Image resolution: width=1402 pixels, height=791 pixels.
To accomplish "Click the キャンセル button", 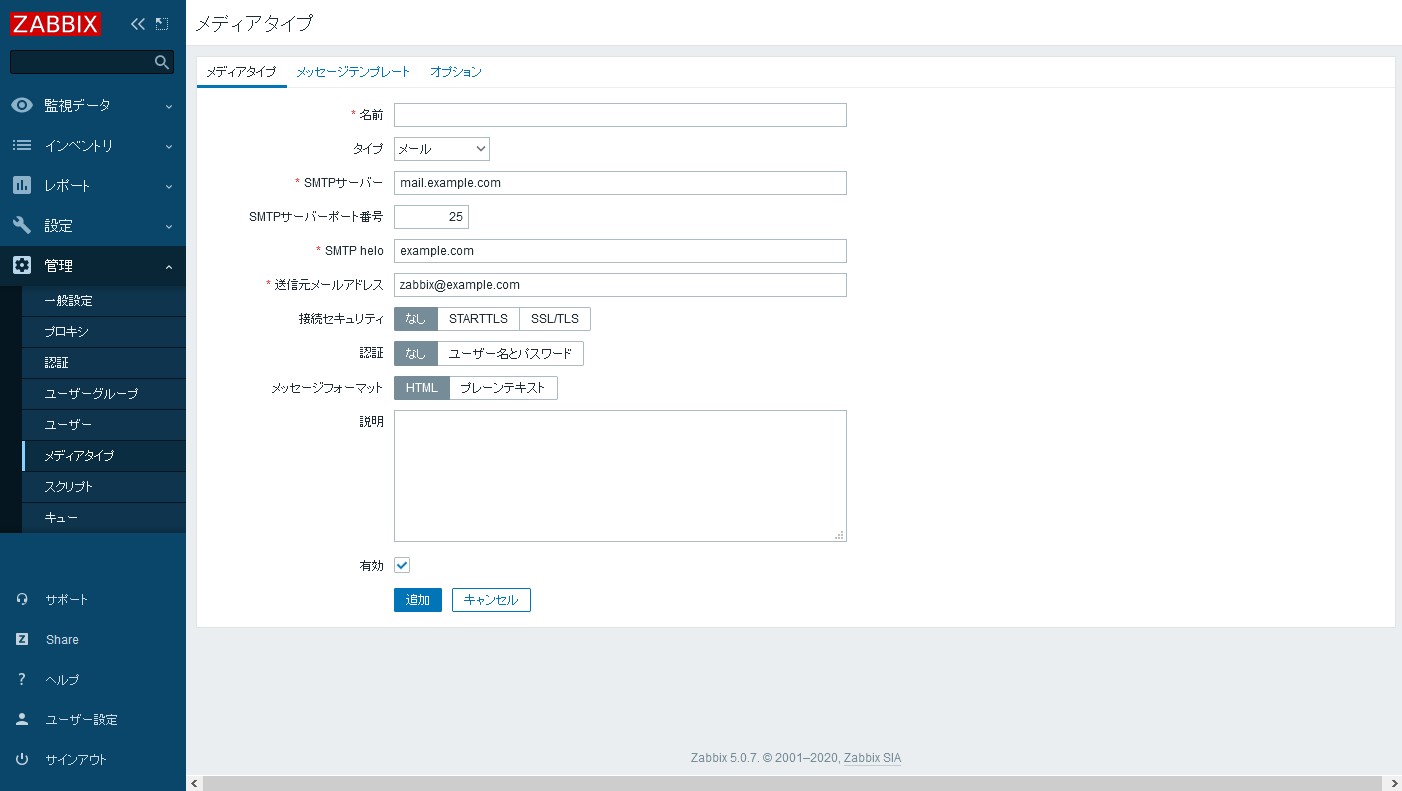I will pos(491,600).
